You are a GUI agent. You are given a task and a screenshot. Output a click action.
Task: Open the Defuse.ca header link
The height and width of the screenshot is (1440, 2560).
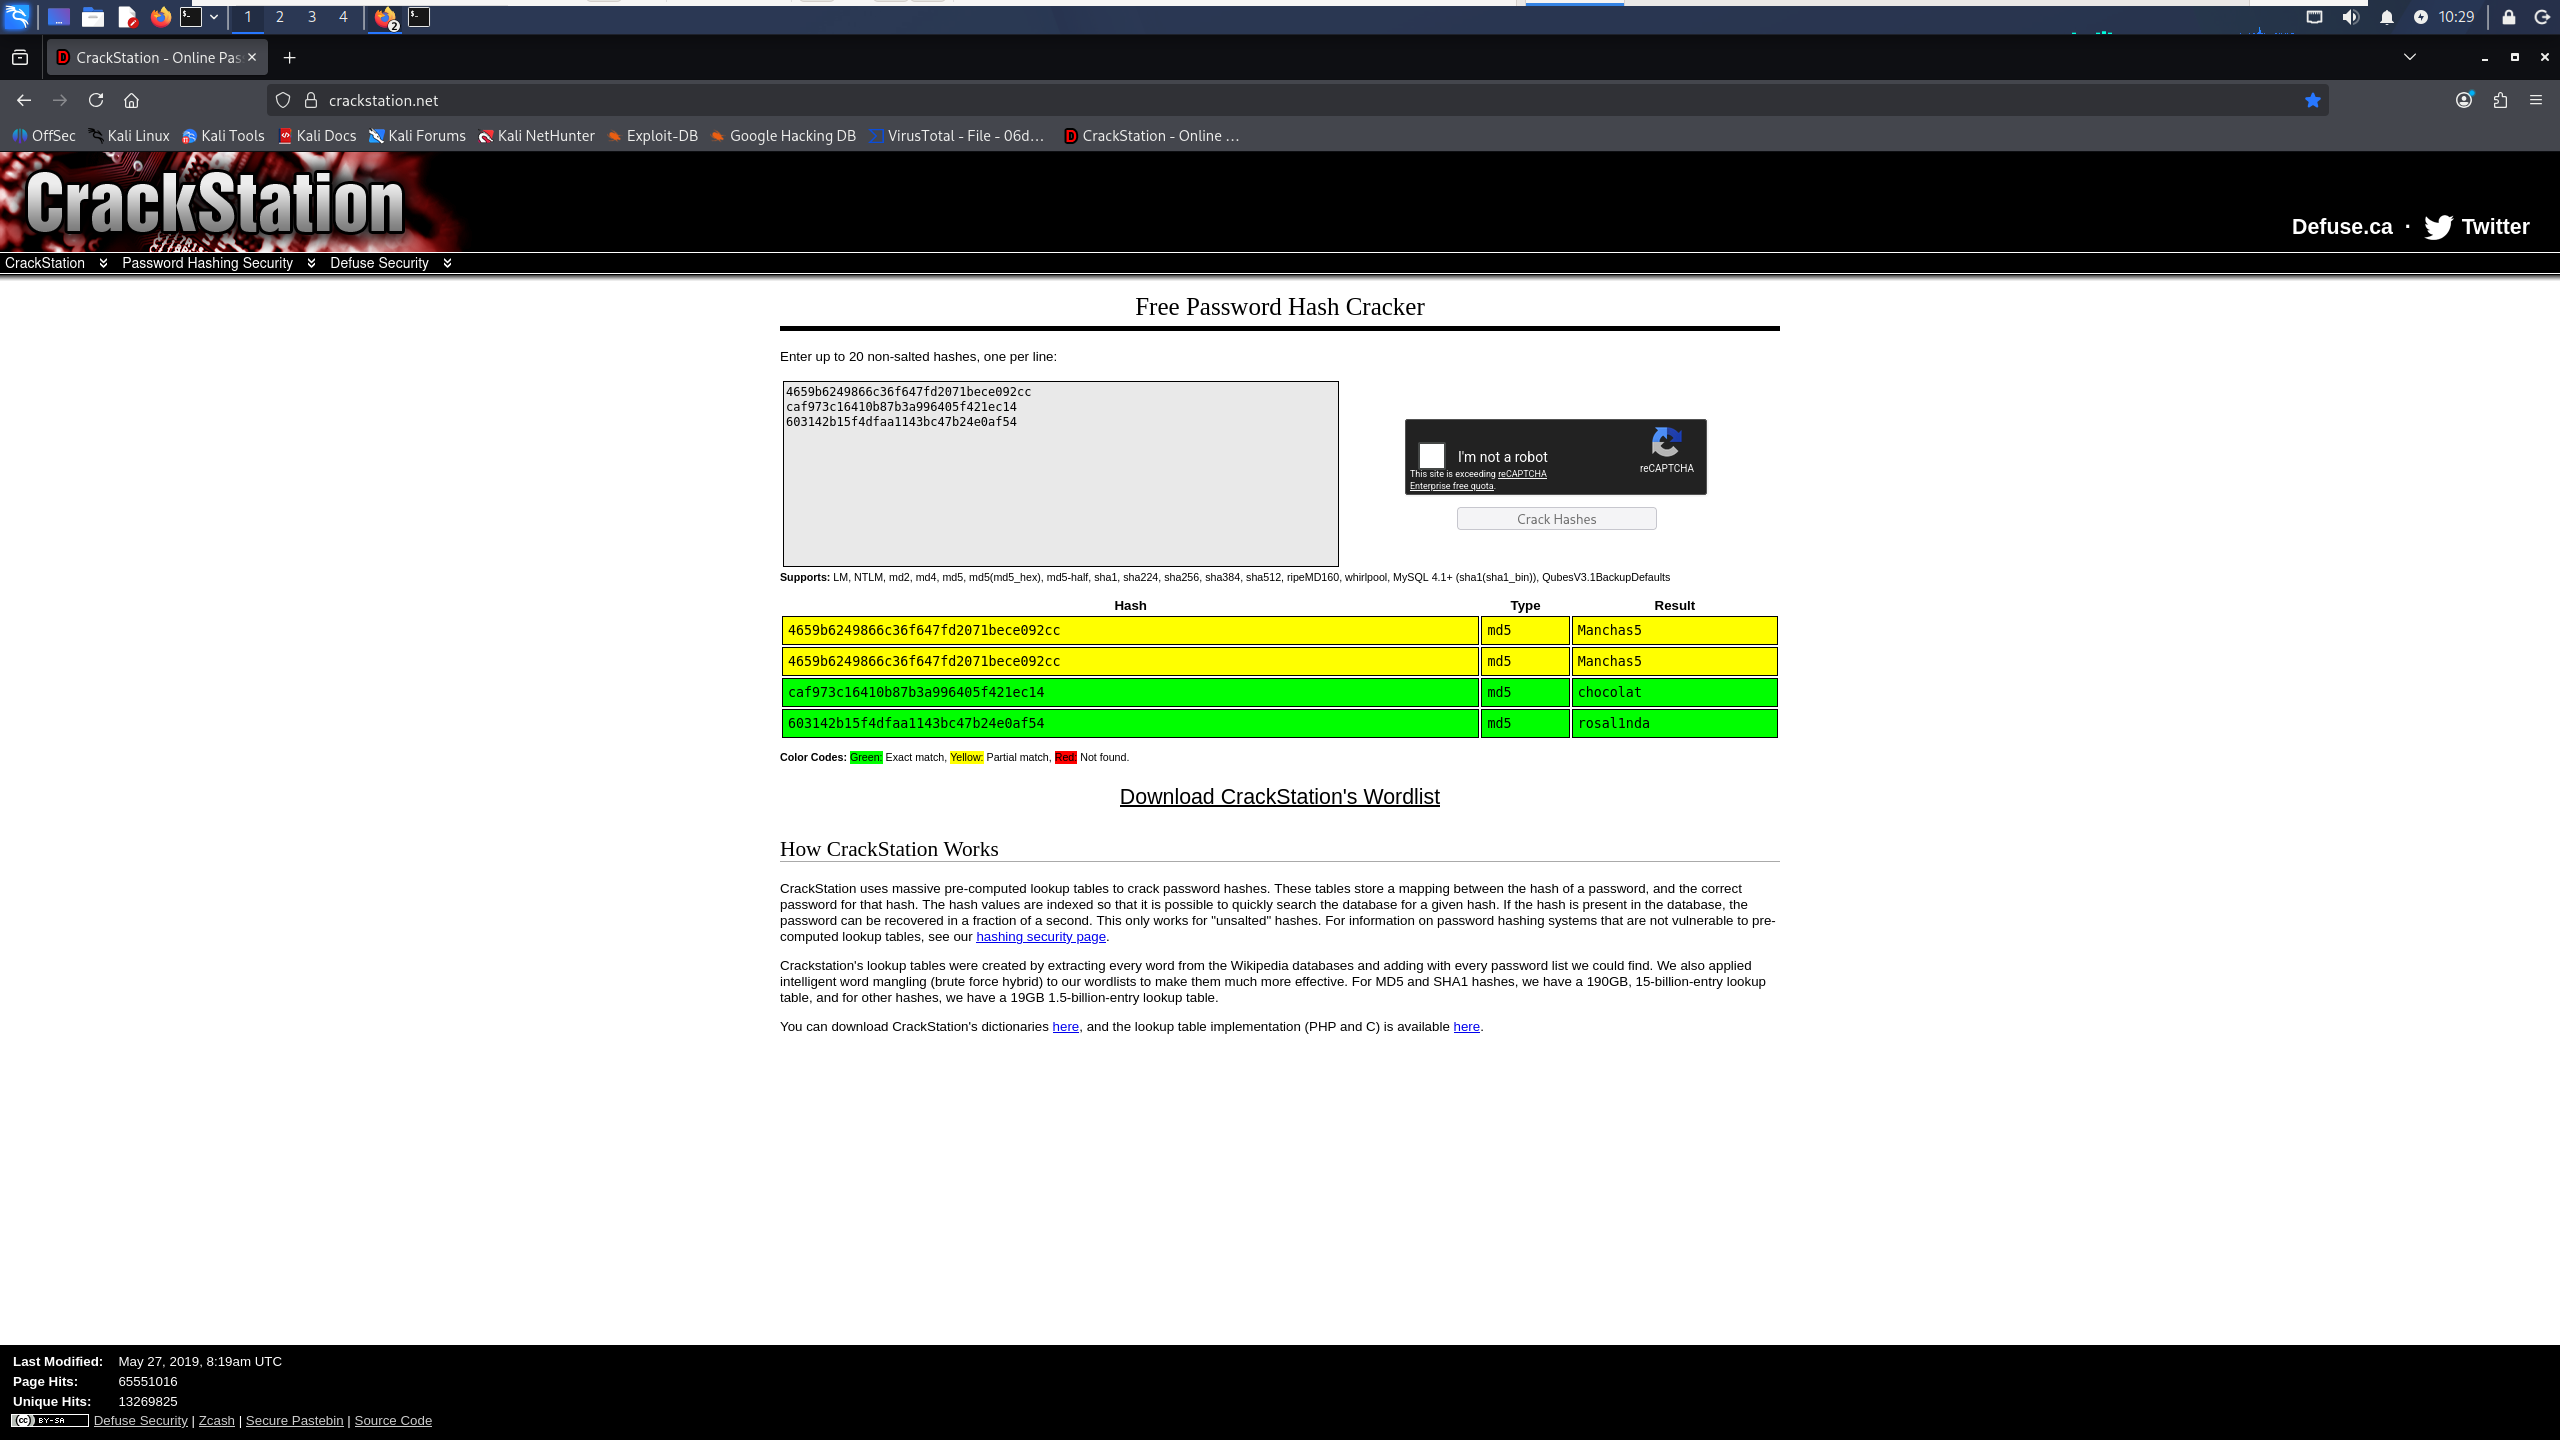coord(2342,227)
